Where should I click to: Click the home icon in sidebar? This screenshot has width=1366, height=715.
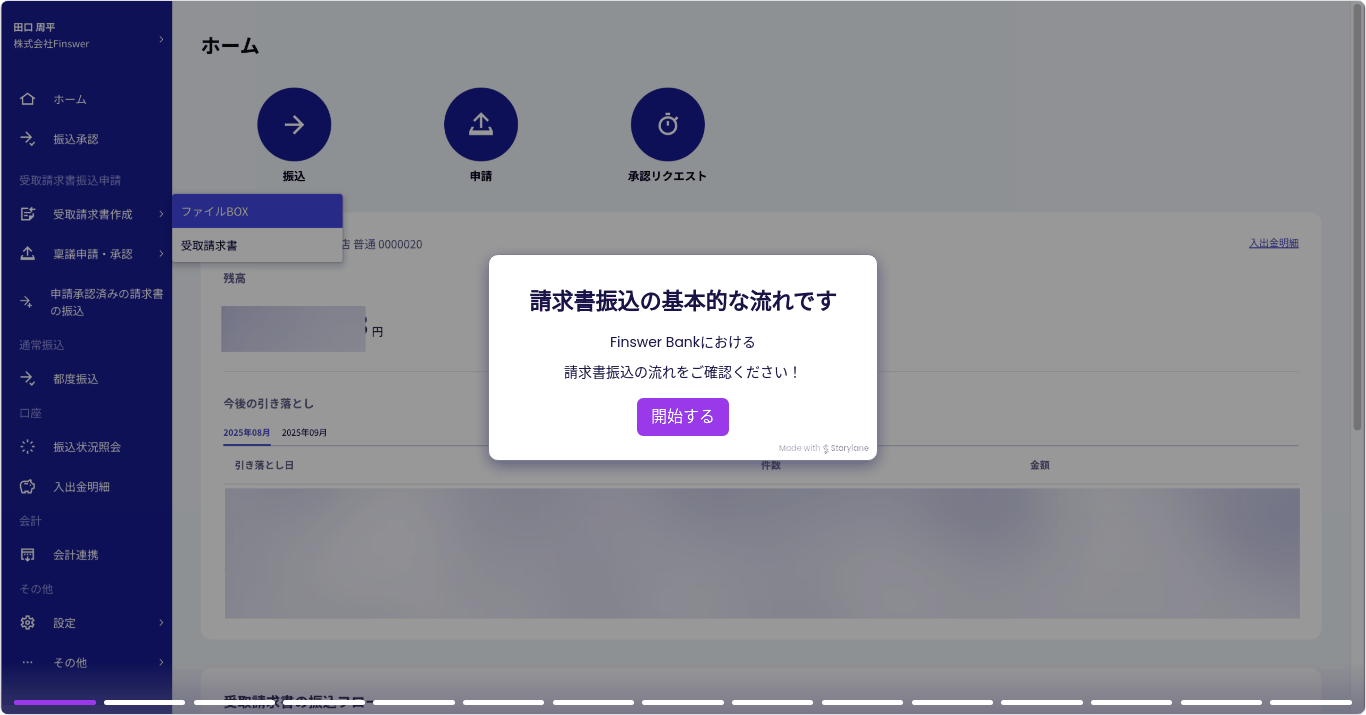(28, 99)
